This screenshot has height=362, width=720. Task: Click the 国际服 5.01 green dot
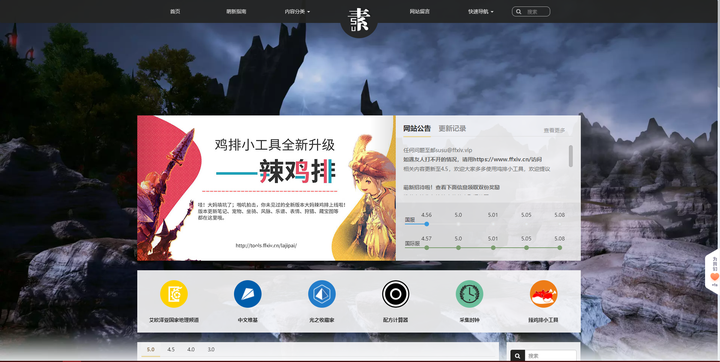pos(493,248)
